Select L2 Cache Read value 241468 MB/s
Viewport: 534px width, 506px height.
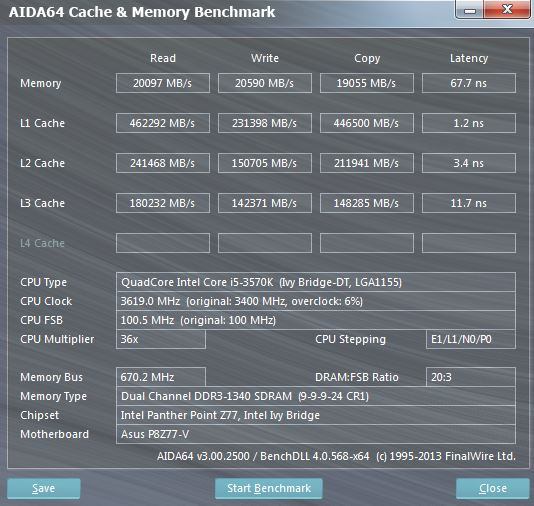pyautogui.click(x=163, y=163)
